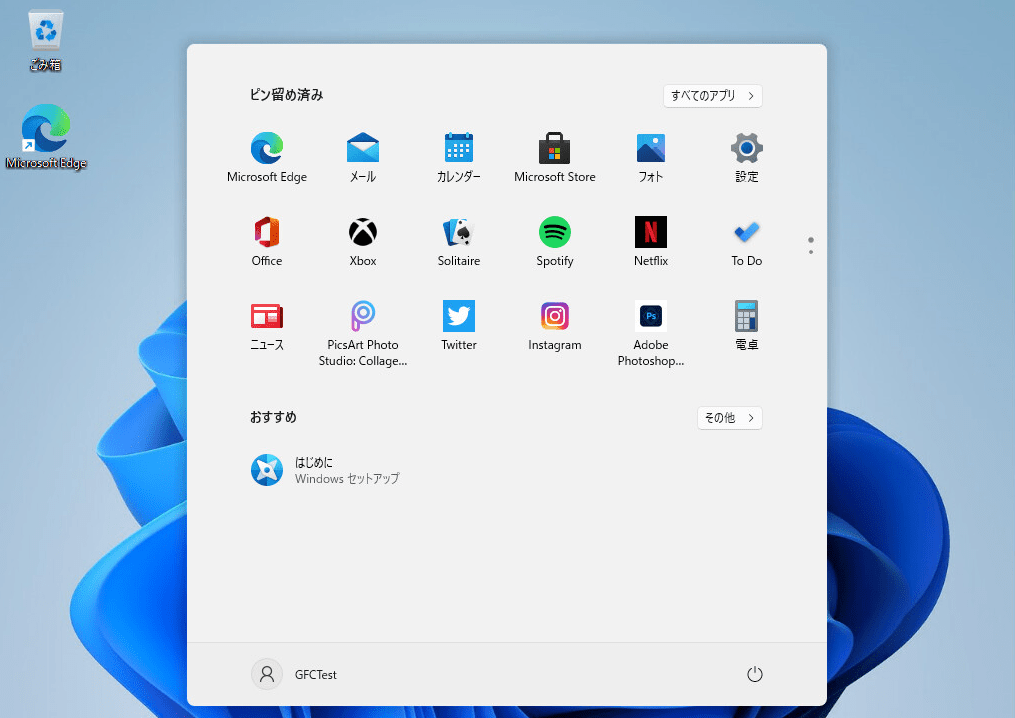Open the フォト app
Viewport: 1015px width, 718px height.
tap(651, 157)
